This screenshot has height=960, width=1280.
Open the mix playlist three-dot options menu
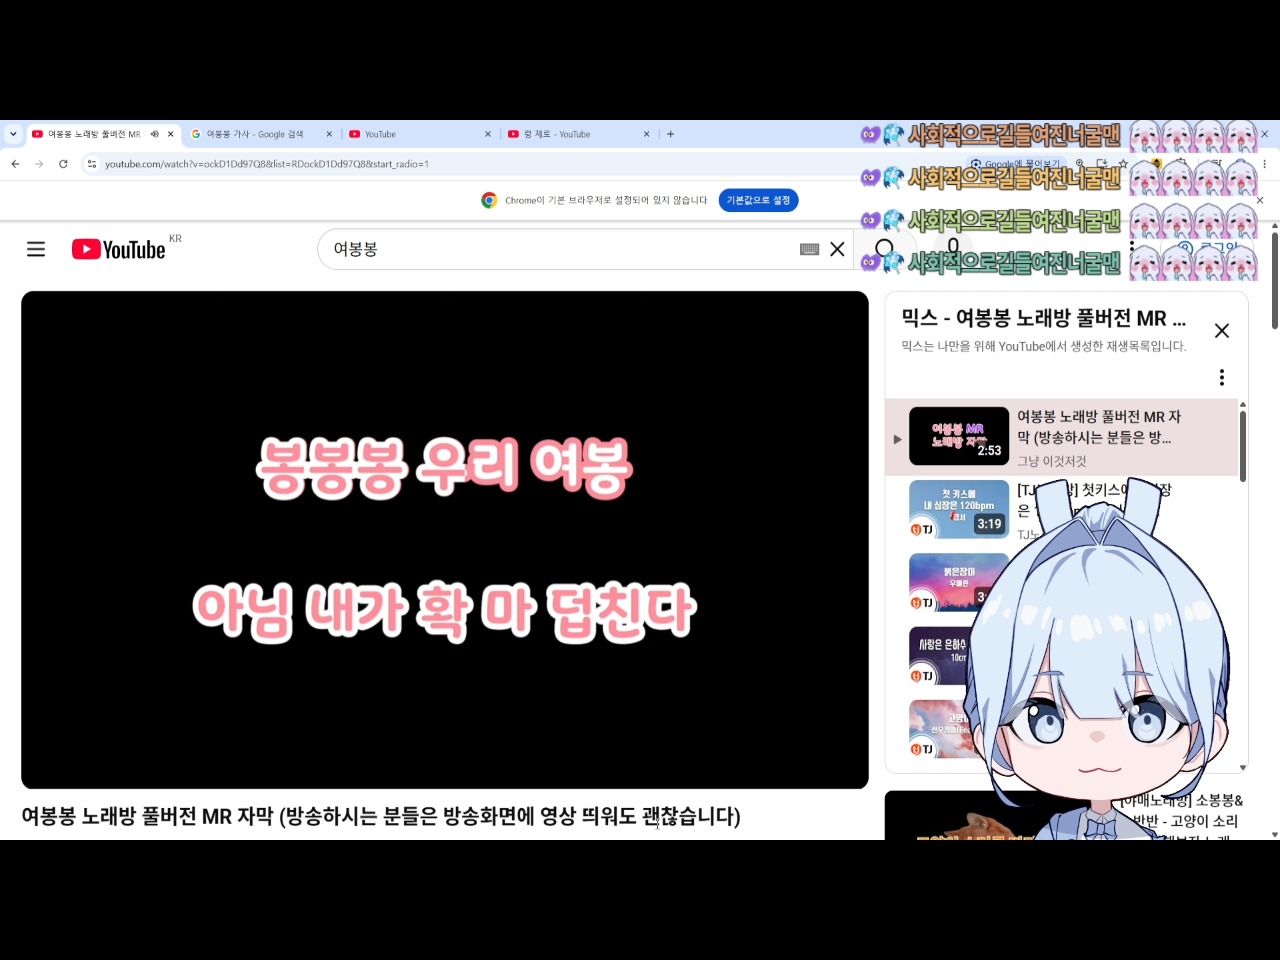click(x=1221, y=377)
